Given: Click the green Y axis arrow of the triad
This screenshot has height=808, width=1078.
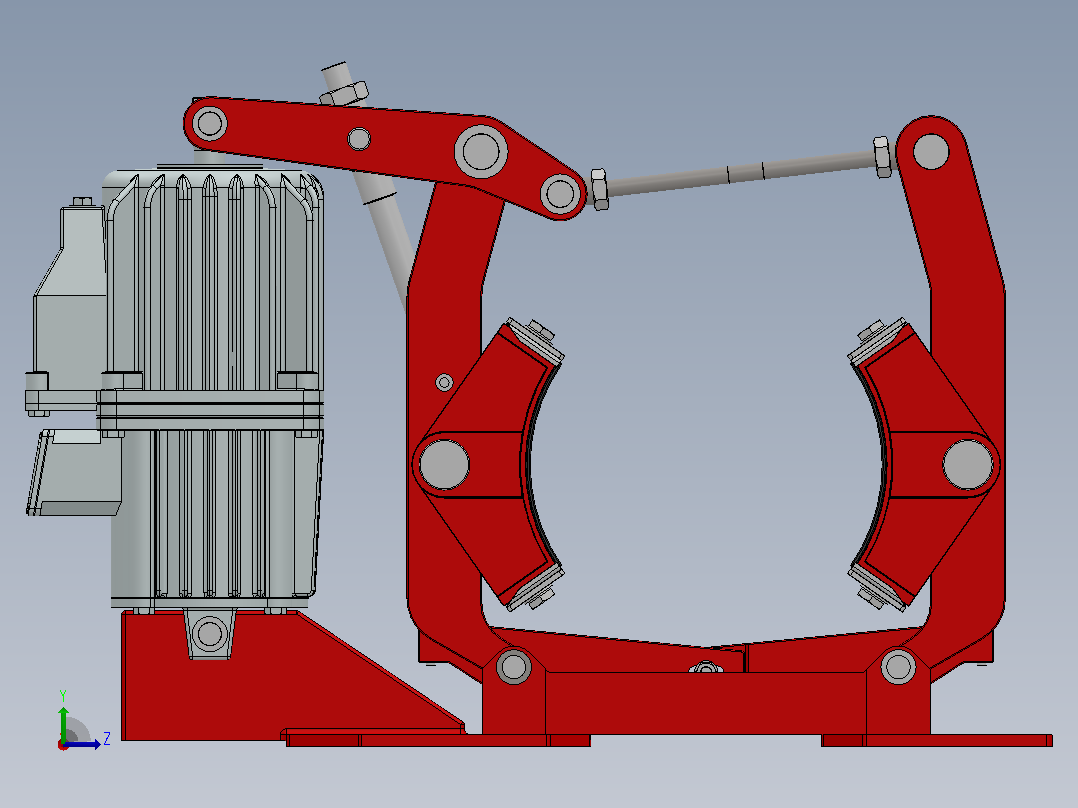Looking at the screenshot, I should pos(63,723).
